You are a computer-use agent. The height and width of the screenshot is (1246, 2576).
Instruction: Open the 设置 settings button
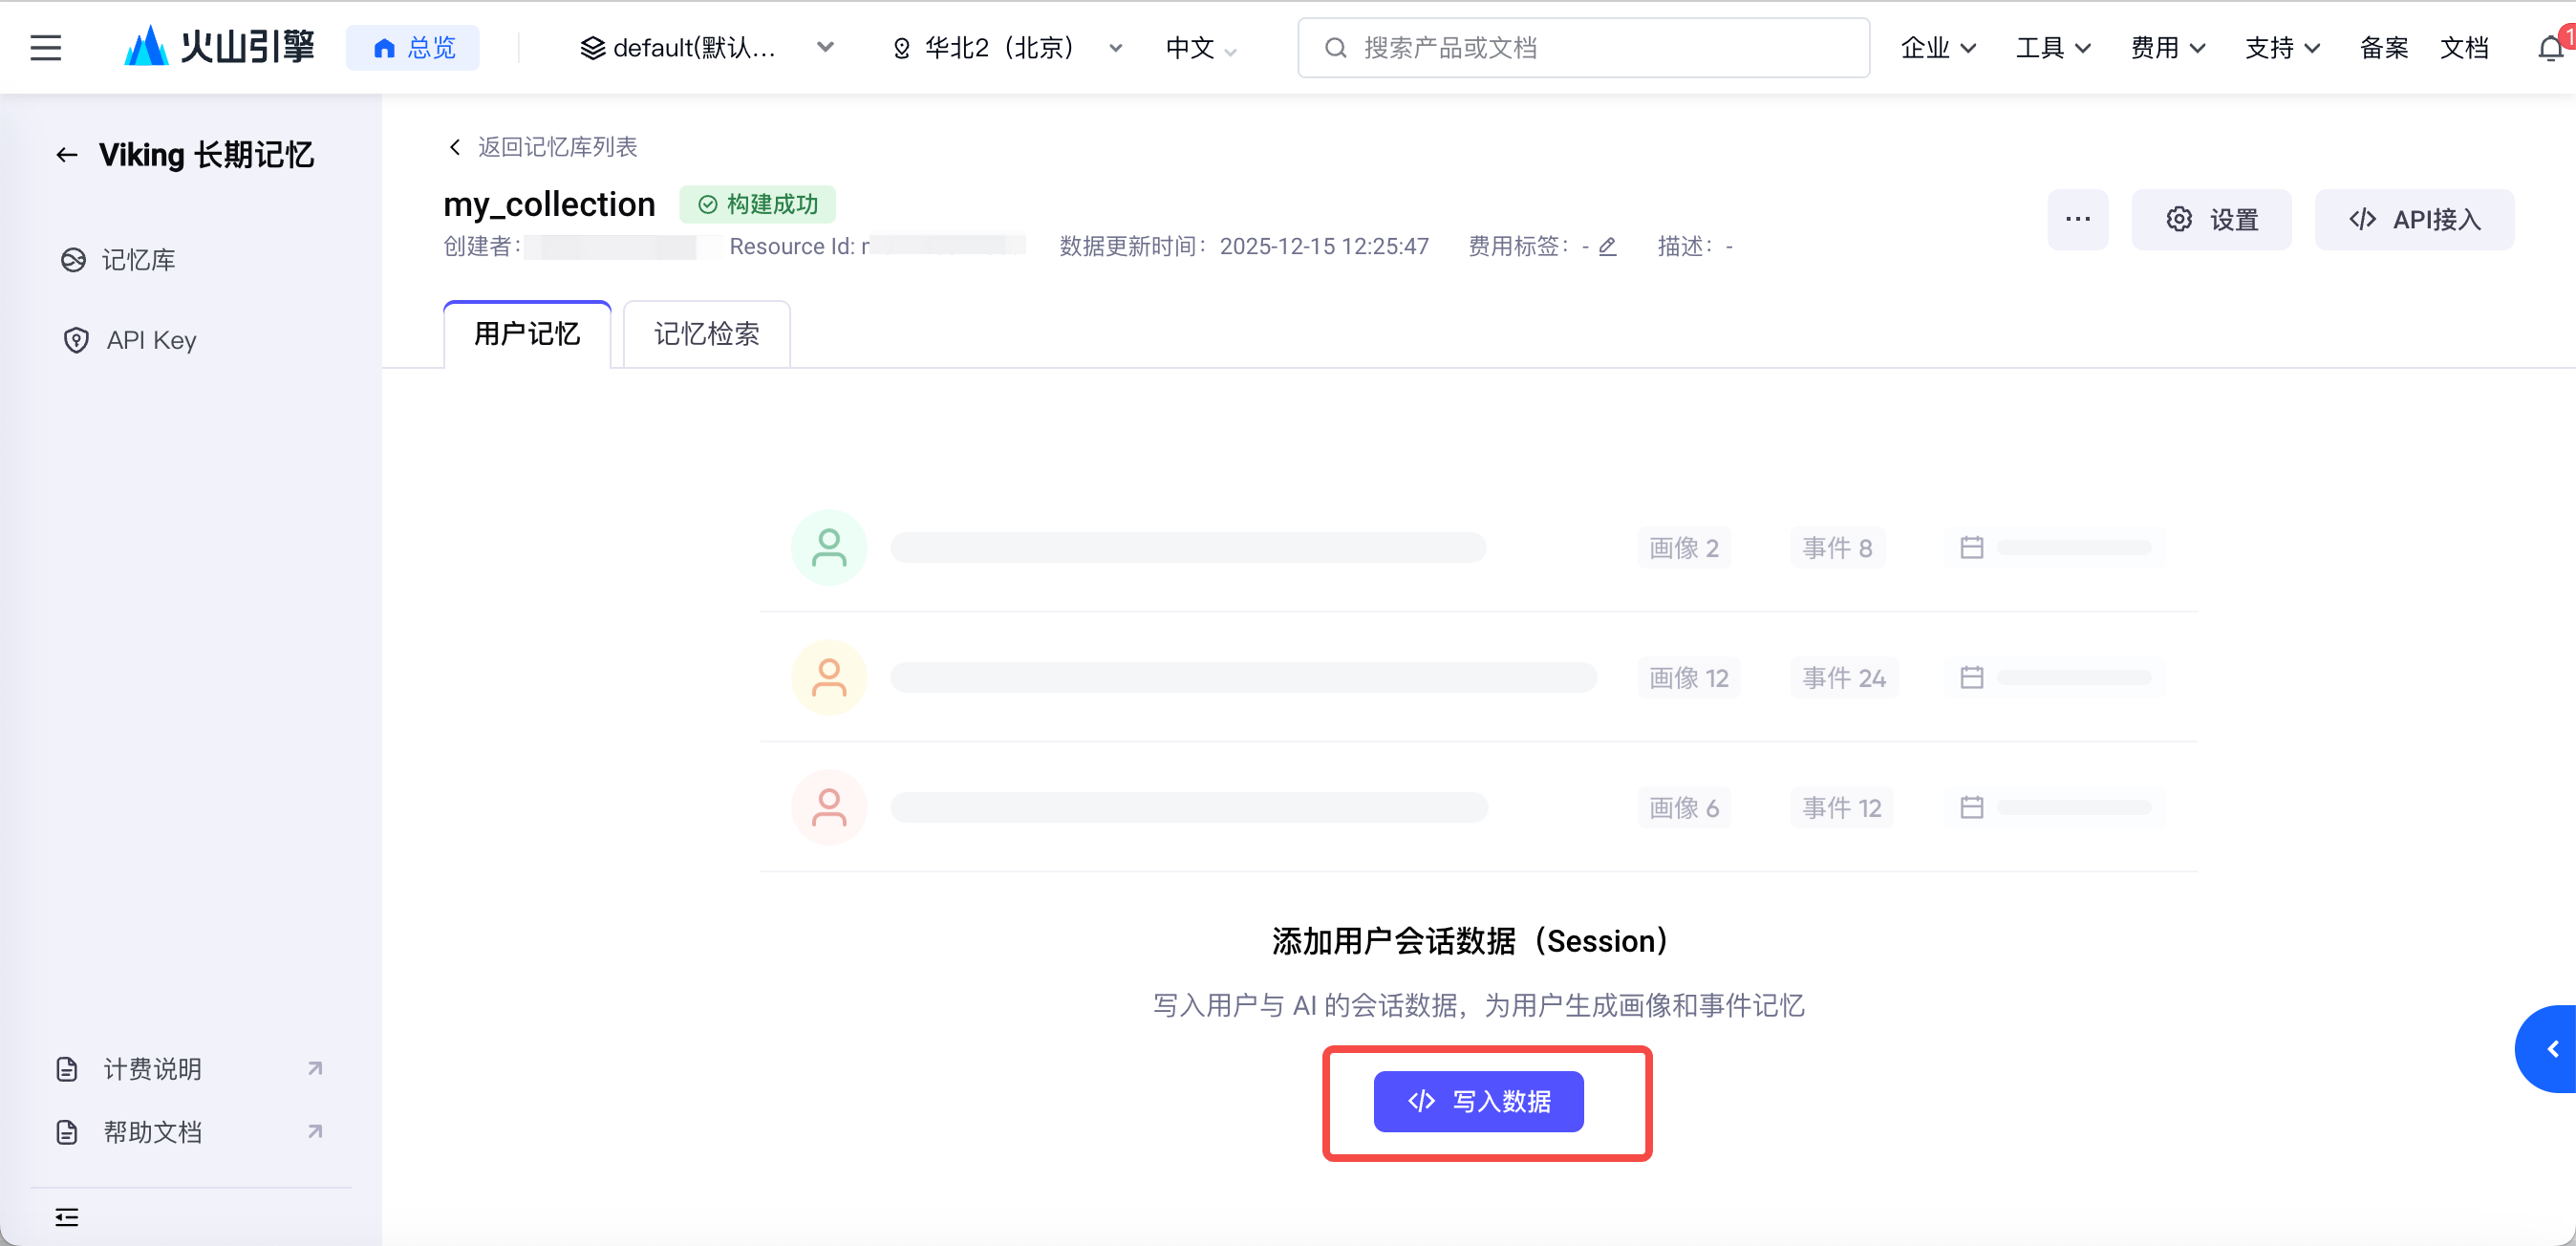point(2211,219)
